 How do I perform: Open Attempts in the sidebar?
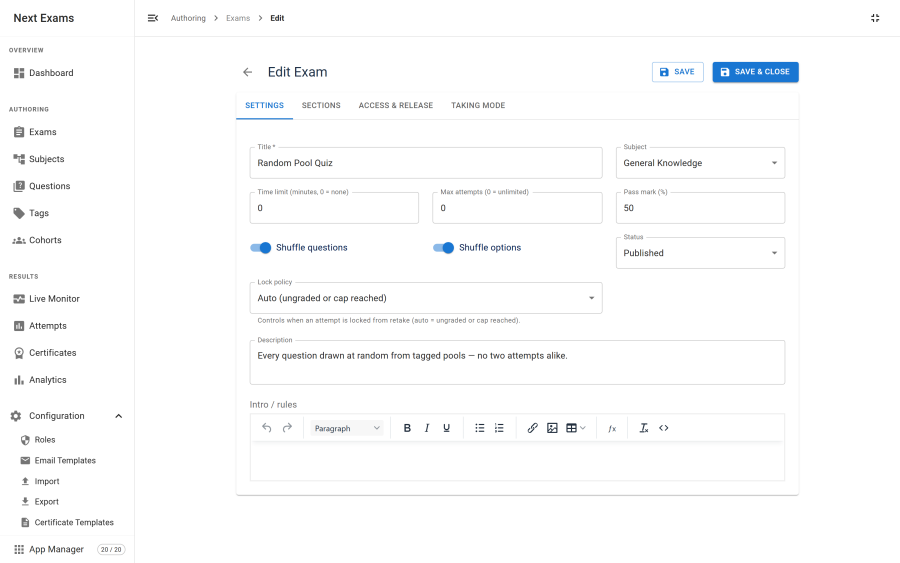tap(67, 326)
